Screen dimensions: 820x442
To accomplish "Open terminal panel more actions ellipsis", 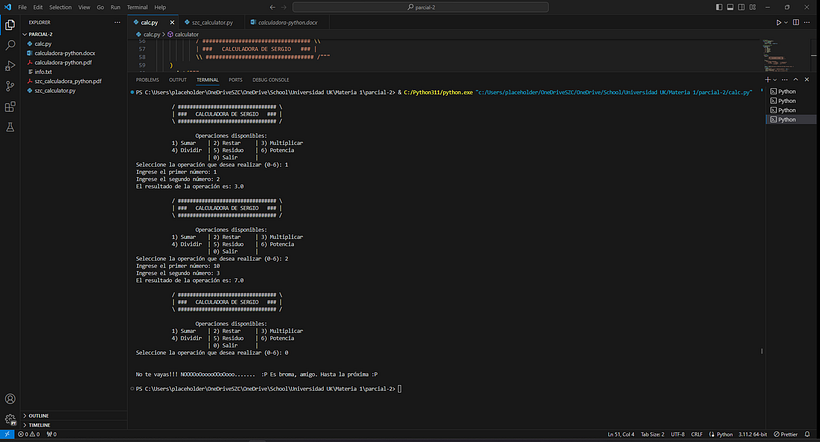I will pyautogui.click(x=784, y=80).
